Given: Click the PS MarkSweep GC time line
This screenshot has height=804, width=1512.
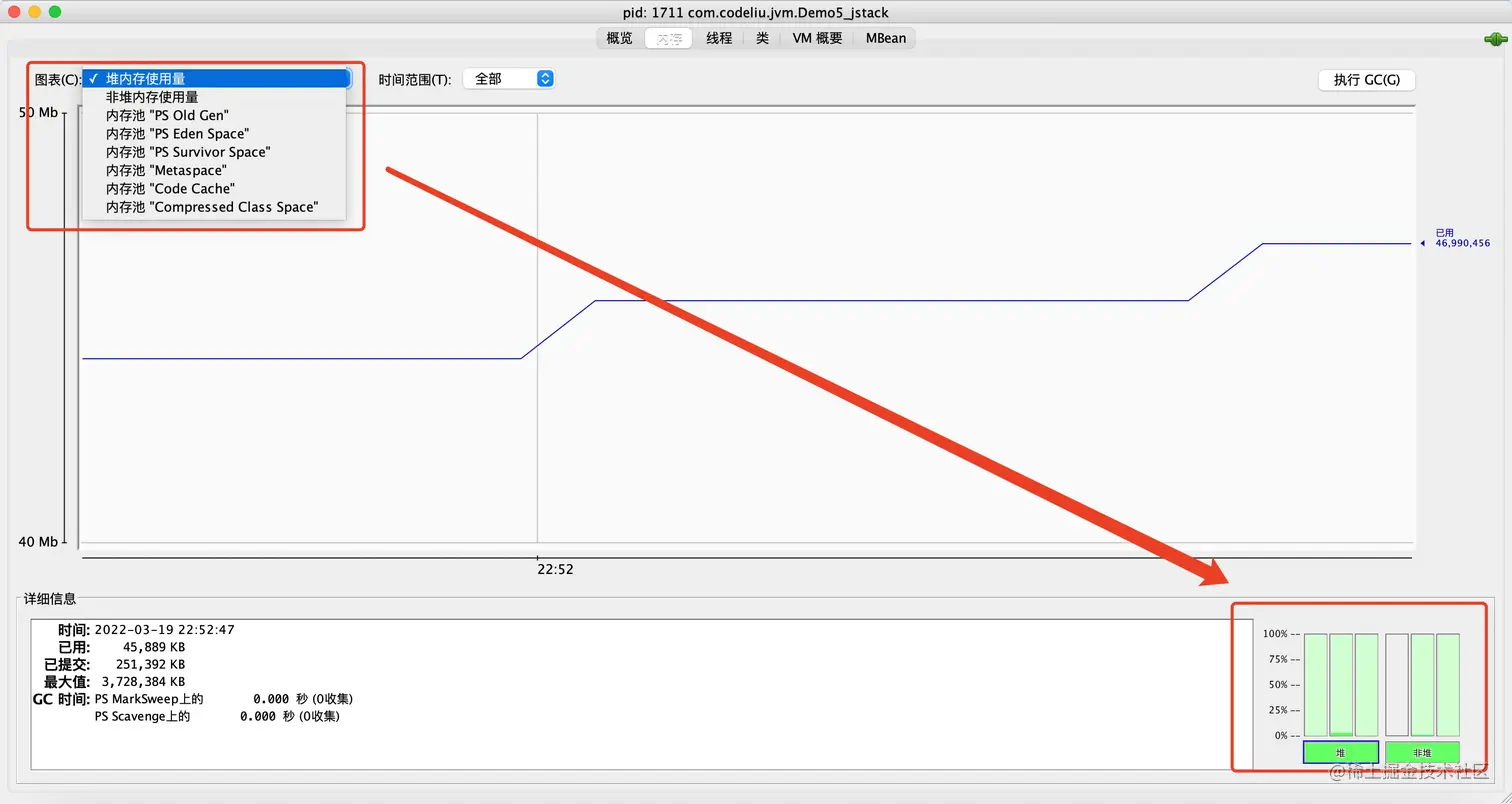Looking at the screenshot, I should coord(224,699).
